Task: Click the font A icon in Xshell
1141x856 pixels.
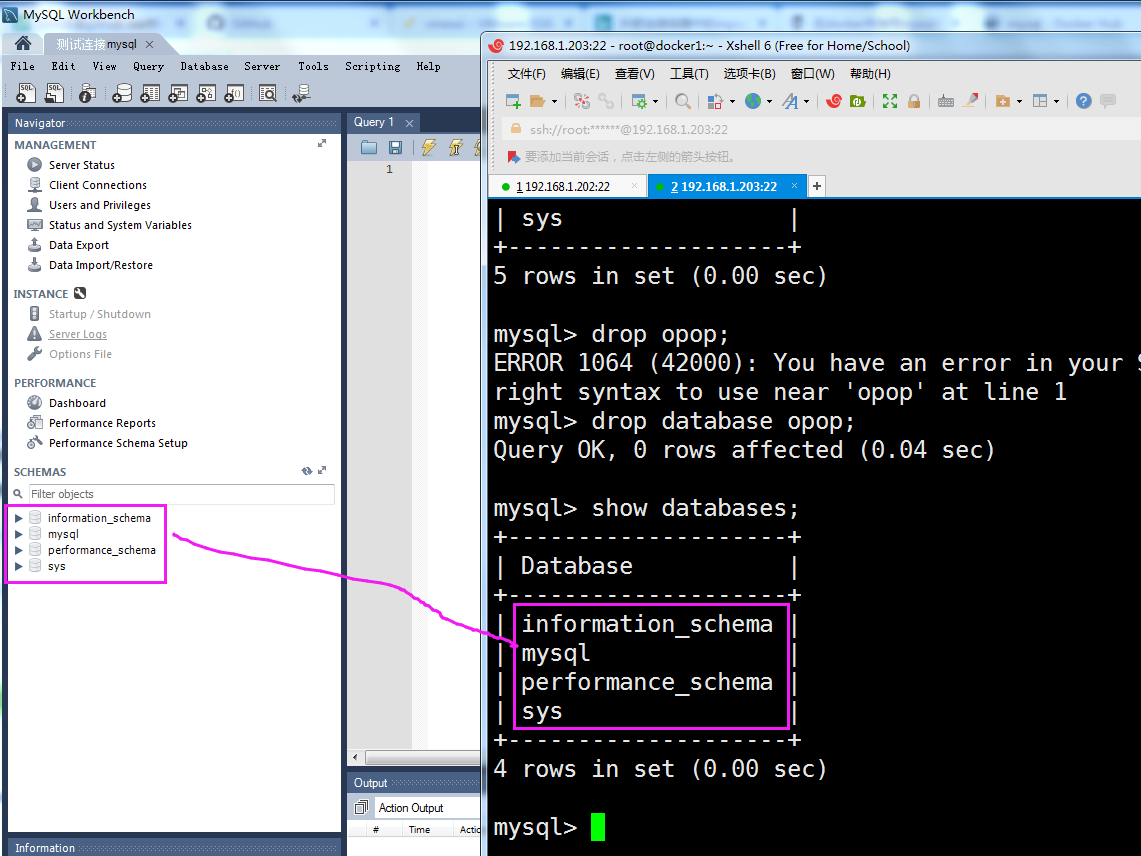Action: [790, 101]
